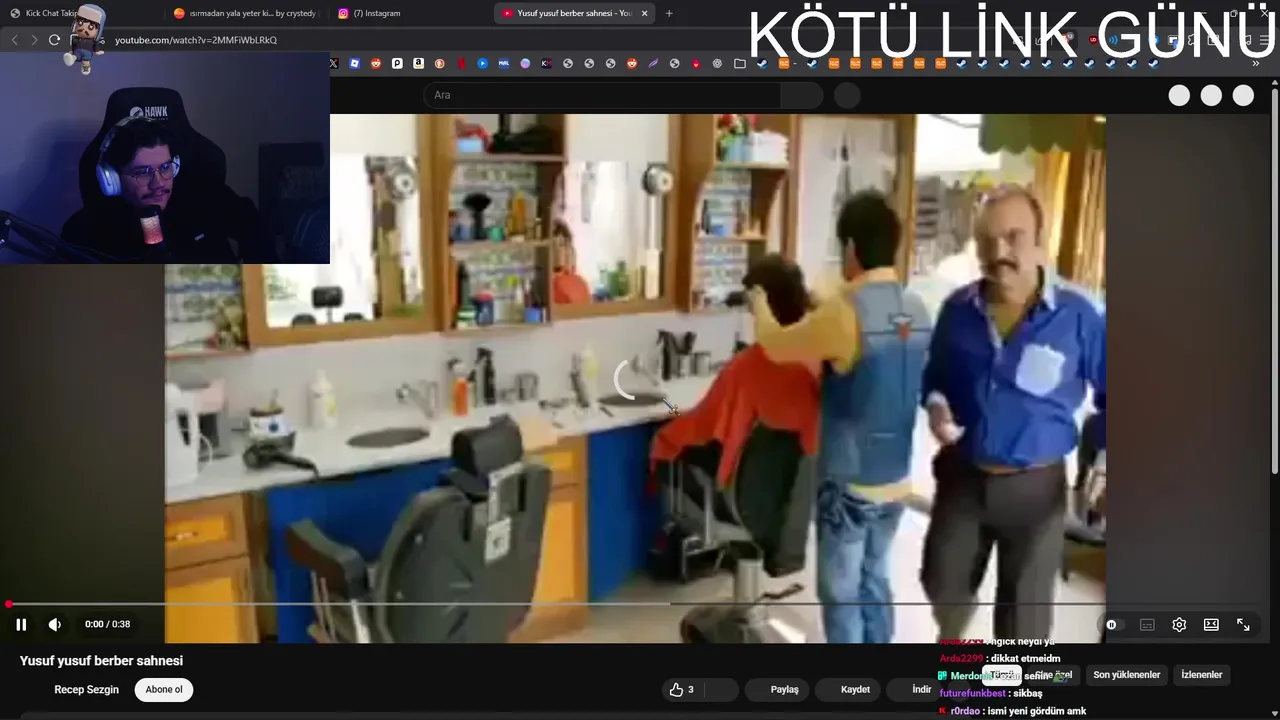Focus the Ara search field

[x=602, y=95]
